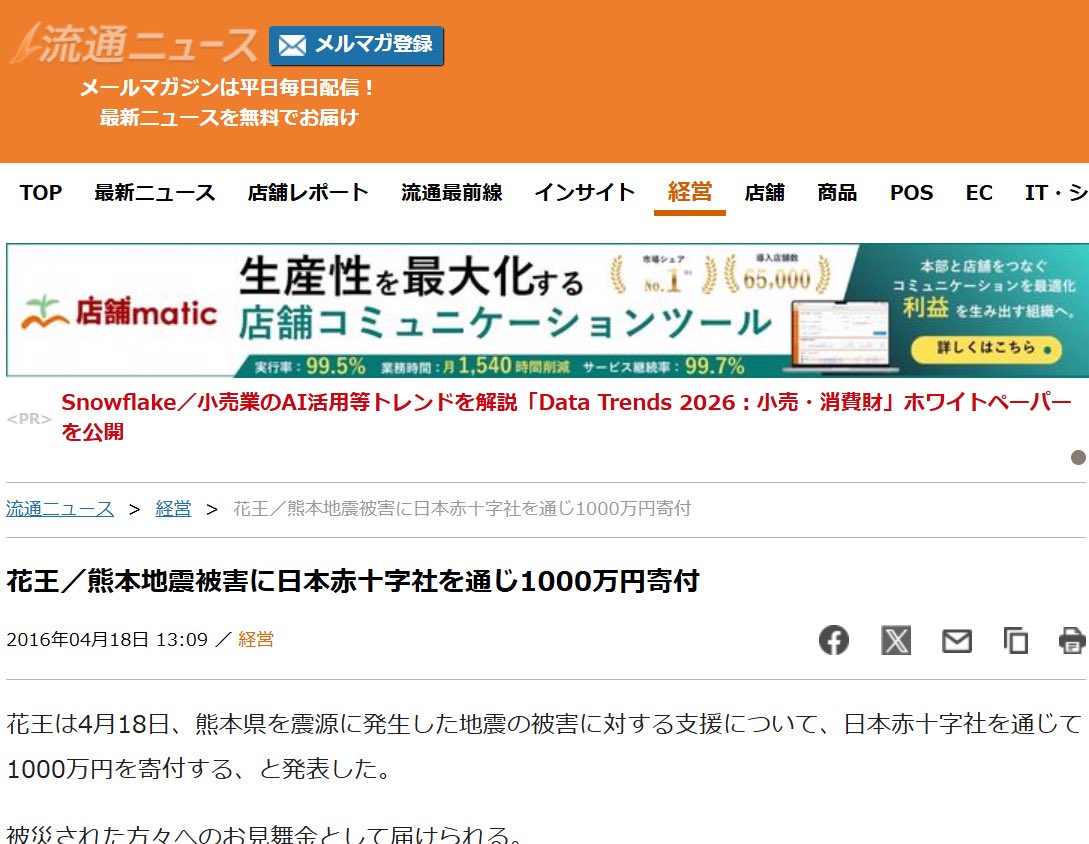
Task: Select the 経営 navigation tab
Action: pos(690,192)
